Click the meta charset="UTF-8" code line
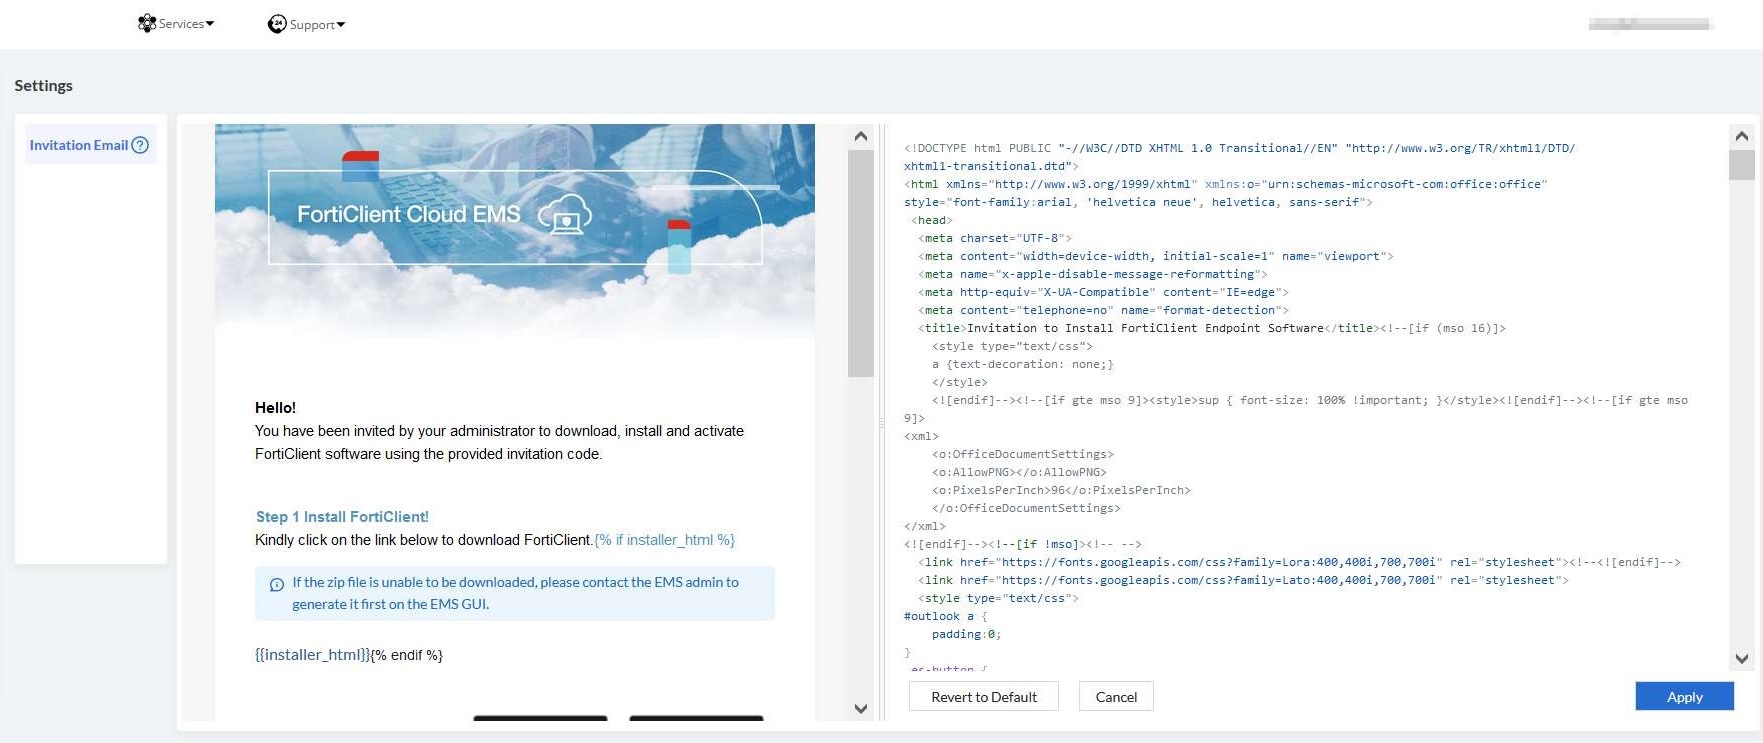 pyautogui.click(x=995, y=238)
